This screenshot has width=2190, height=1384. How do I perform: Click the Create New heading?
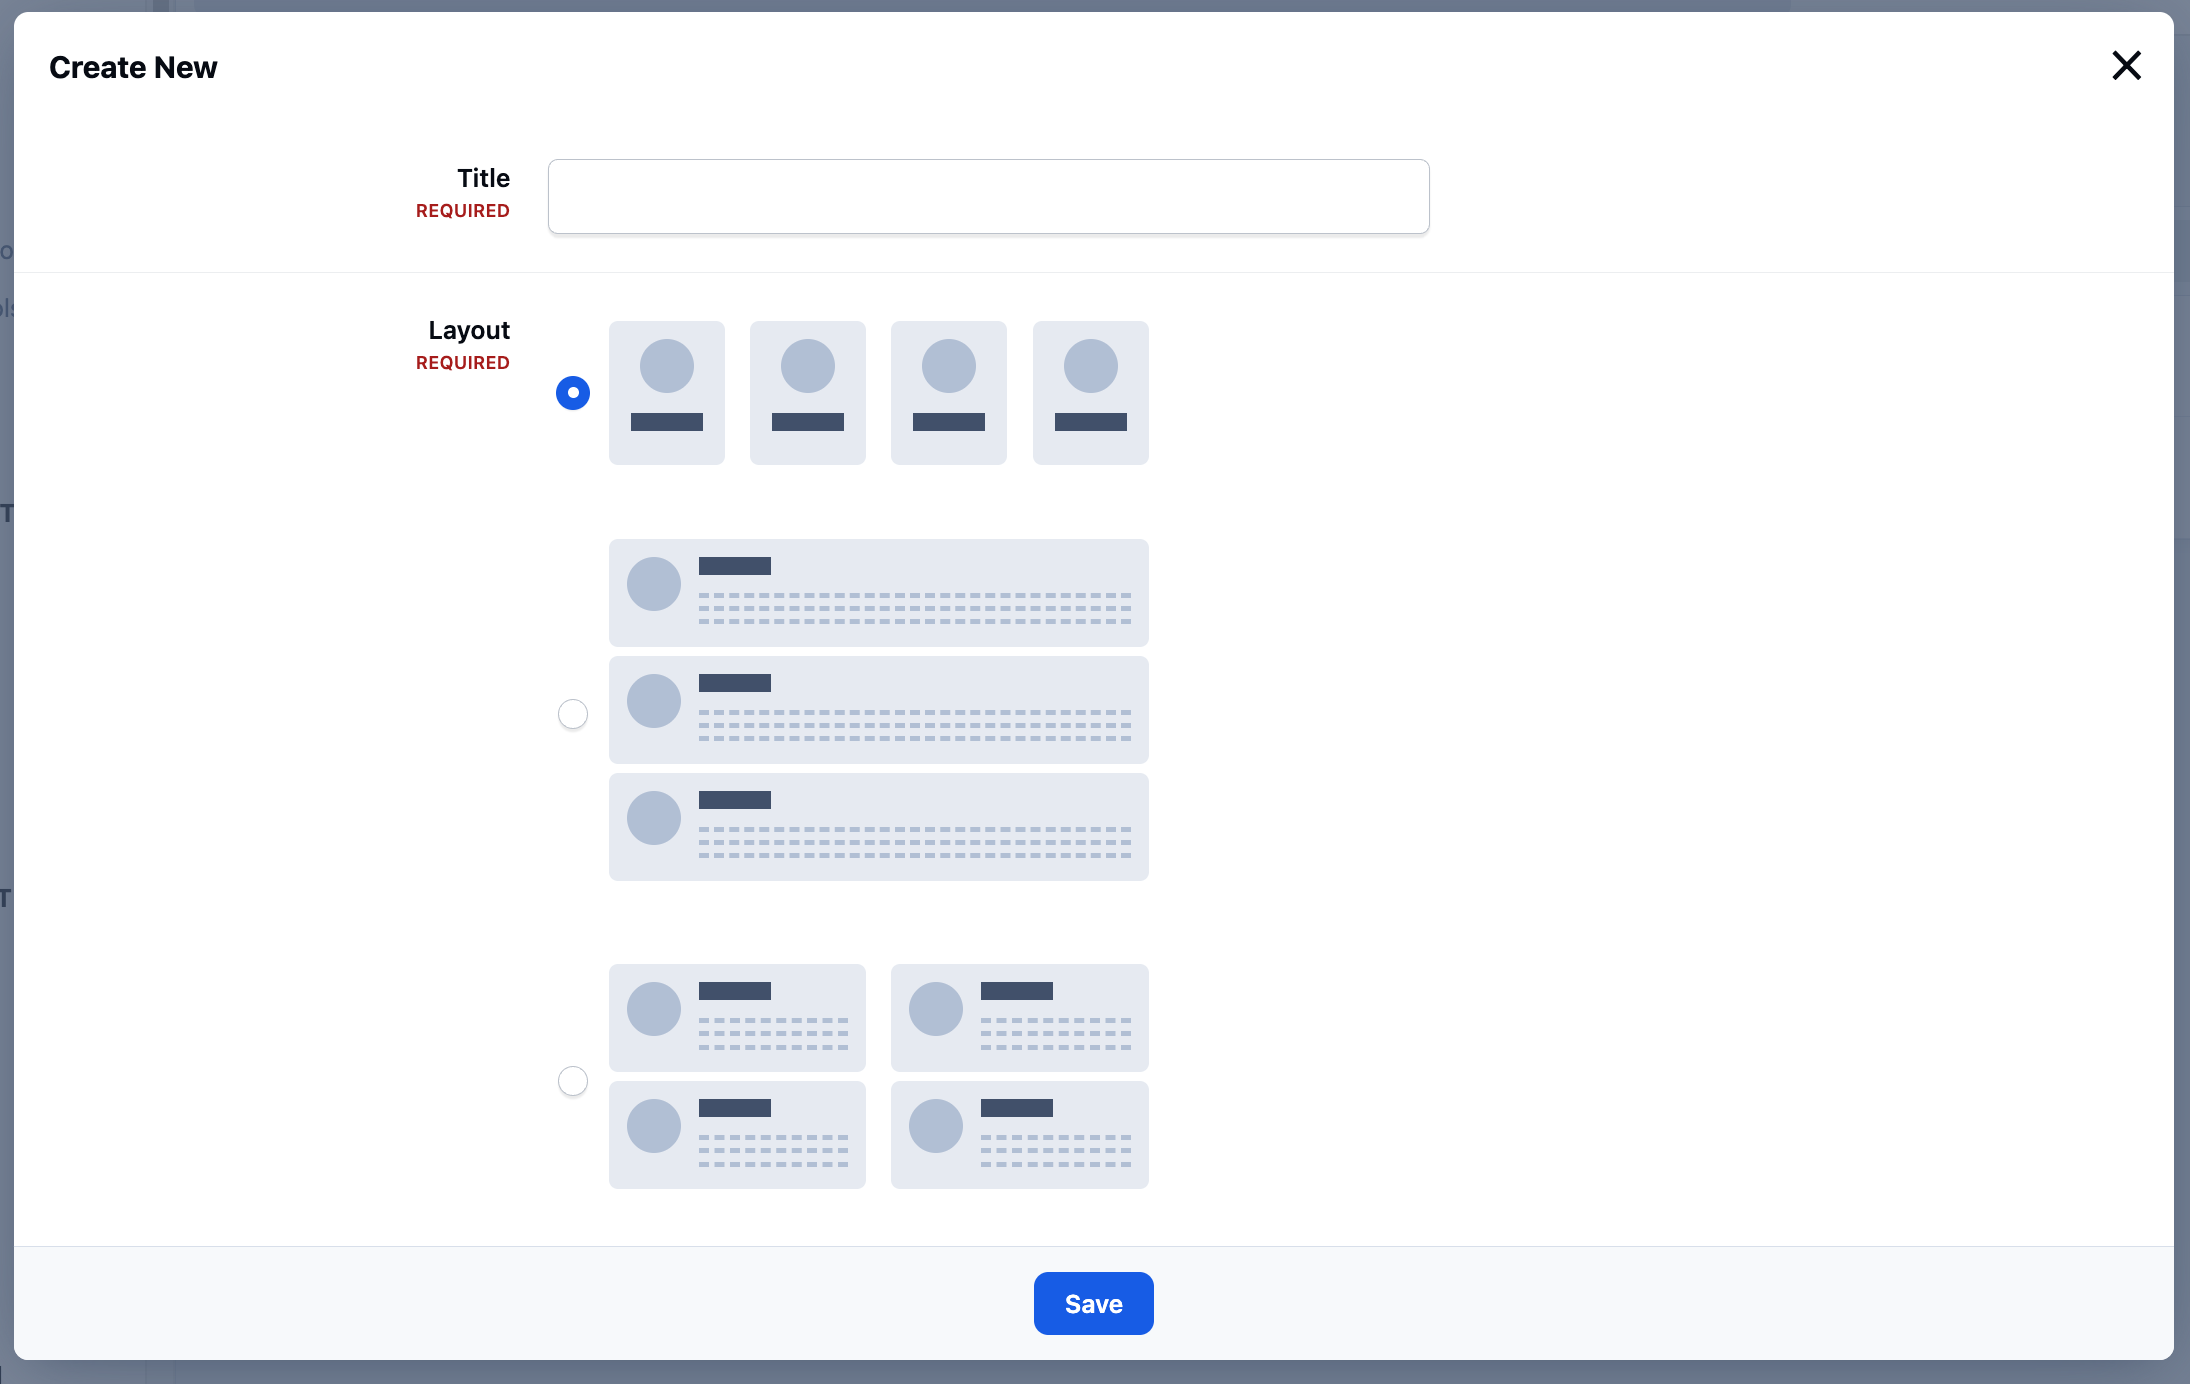pyautogui.click(x=133, y=67)
